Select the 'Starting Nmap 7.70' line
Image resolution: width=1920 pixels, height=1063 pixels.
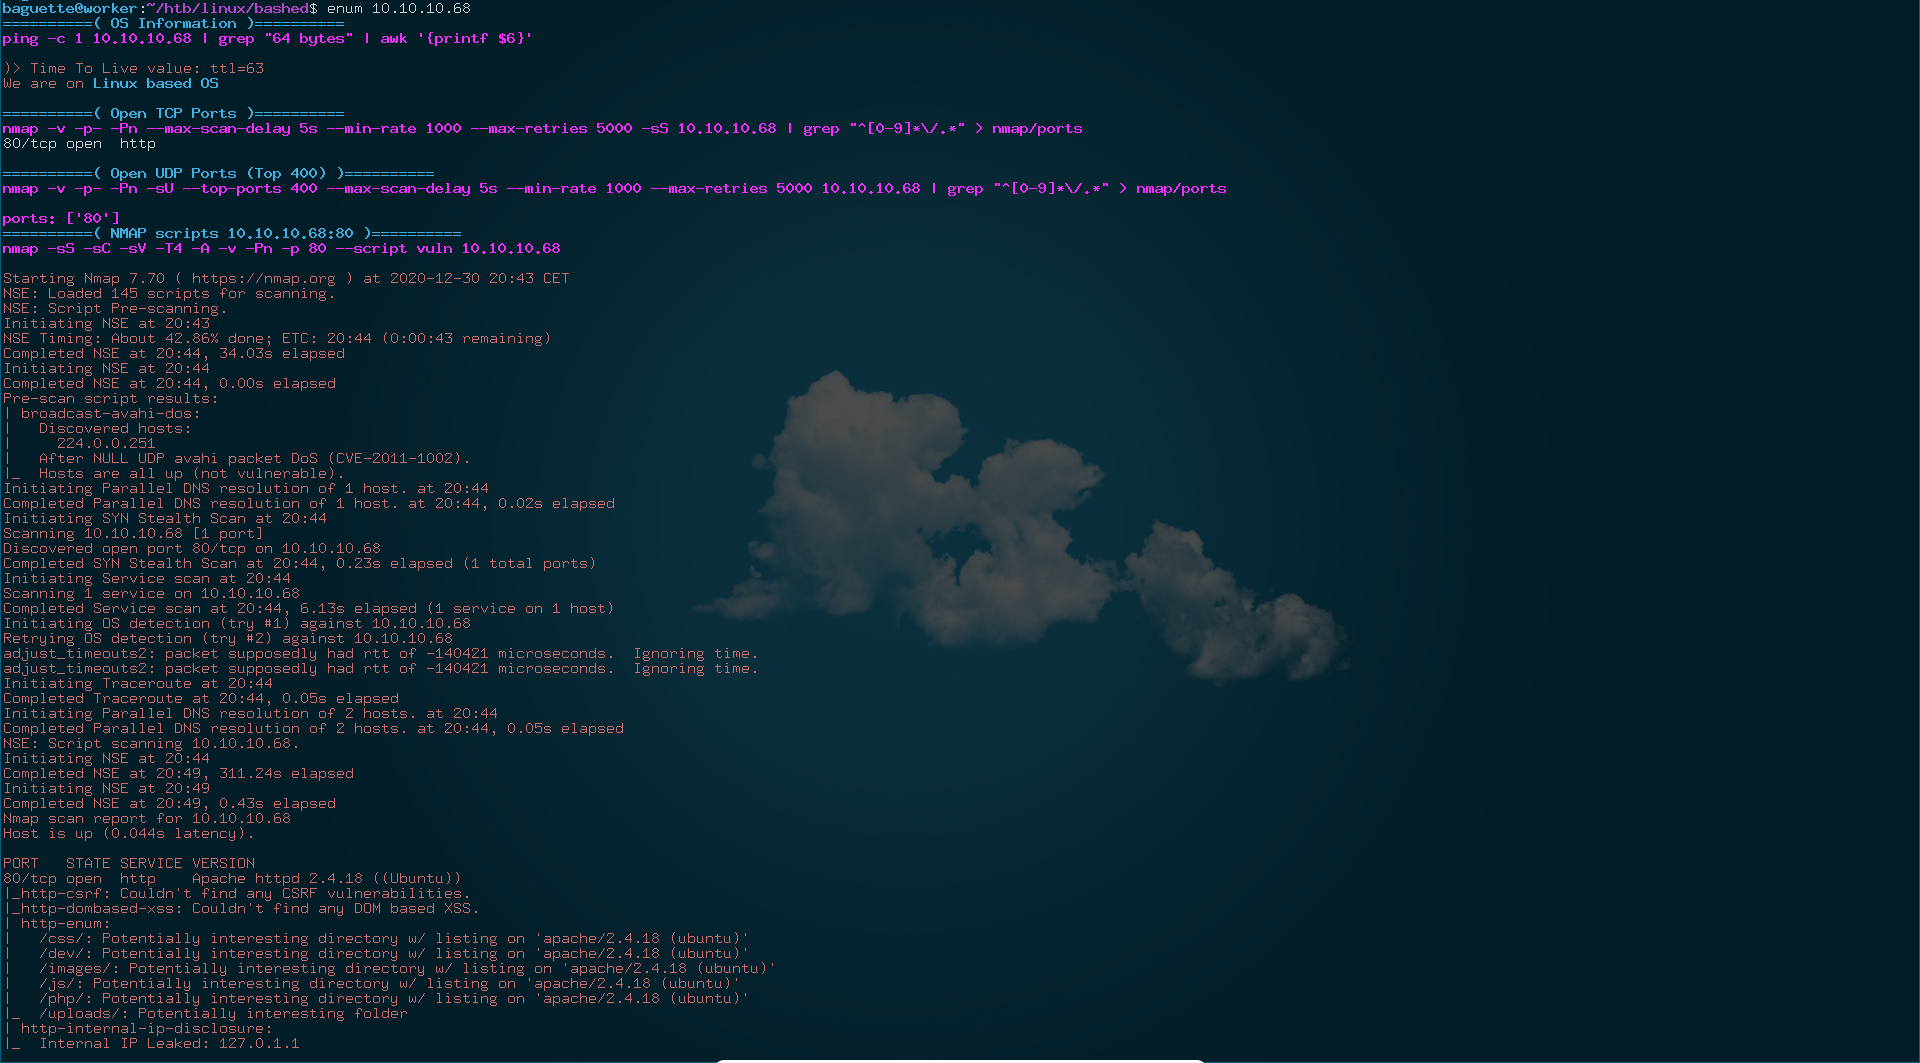(x=286, y=278)
